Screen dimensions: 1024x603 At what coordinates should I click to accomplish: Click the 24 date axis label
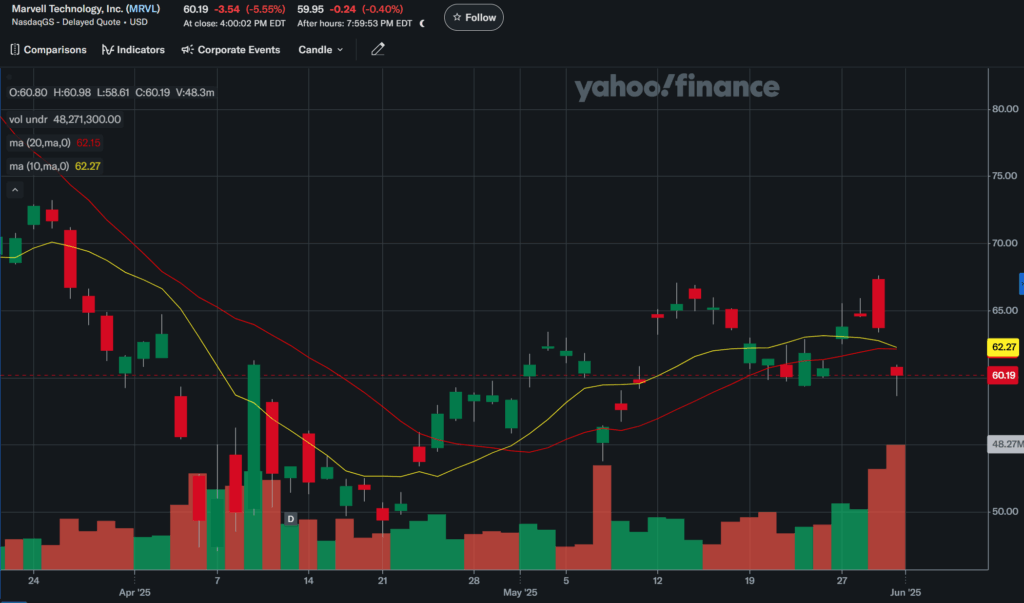click(33, 580)
